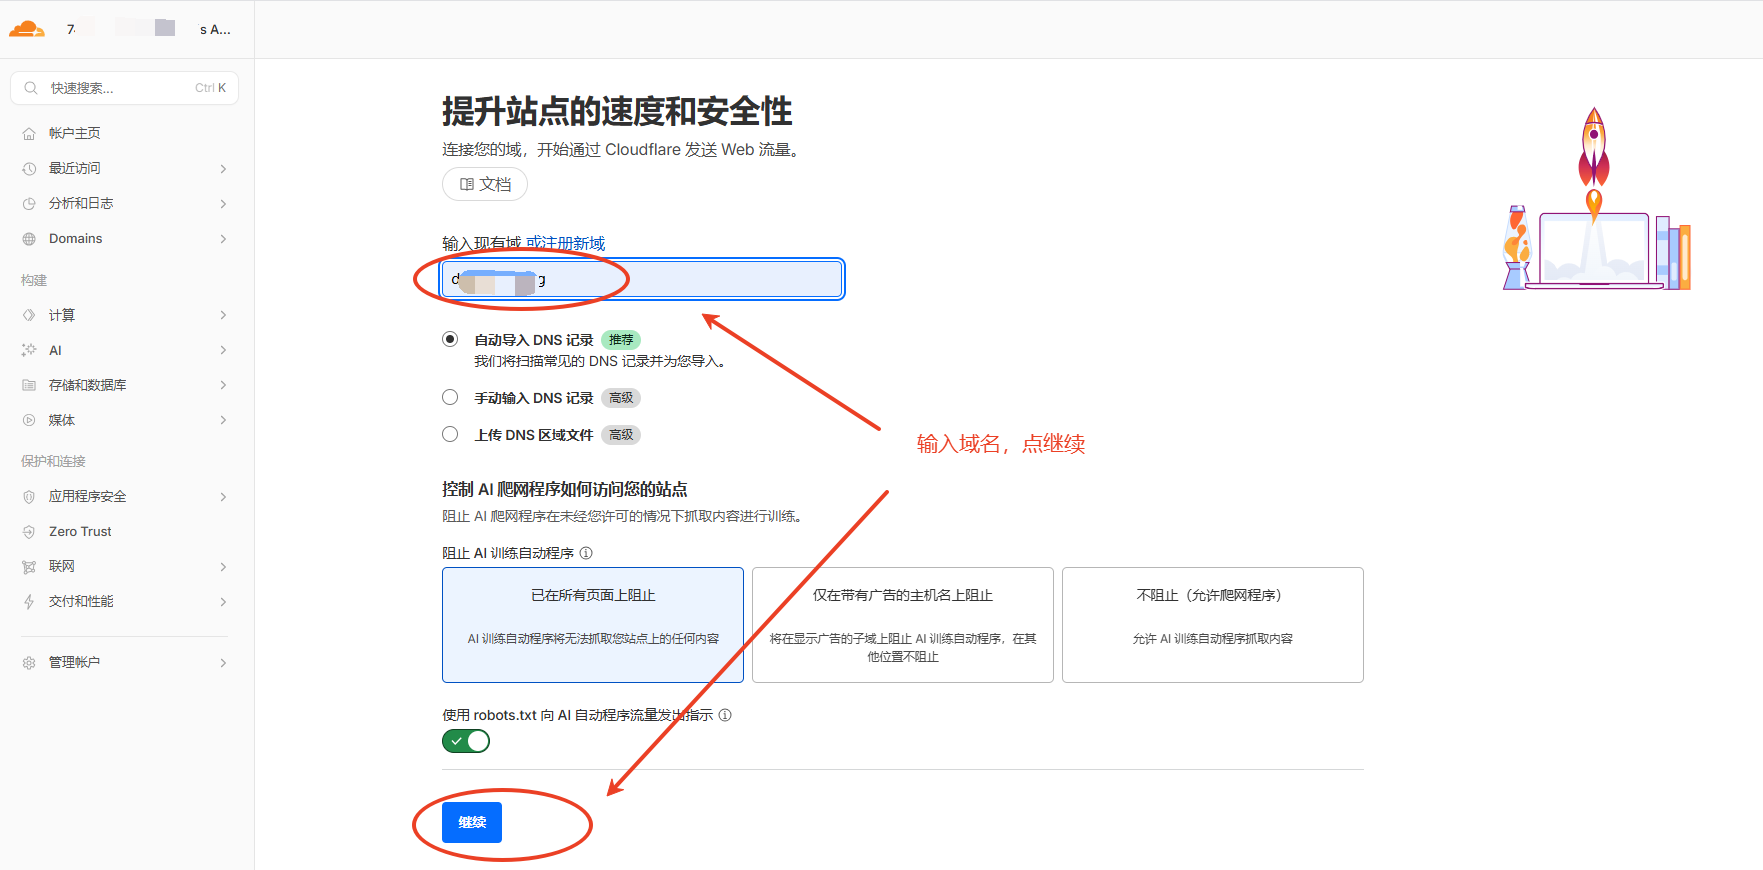The height and width of the screenshot is (870, 1763).
Task: Expand the 存储和数据库 sidebar chevron
Action: pos(223,385)
